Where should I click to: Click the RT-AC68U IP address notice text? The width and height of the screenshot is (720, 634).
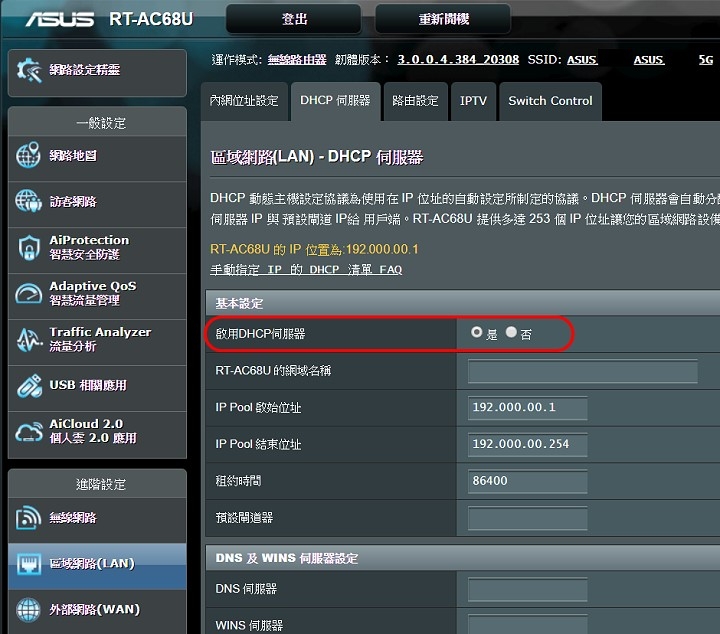coord(315,249)
